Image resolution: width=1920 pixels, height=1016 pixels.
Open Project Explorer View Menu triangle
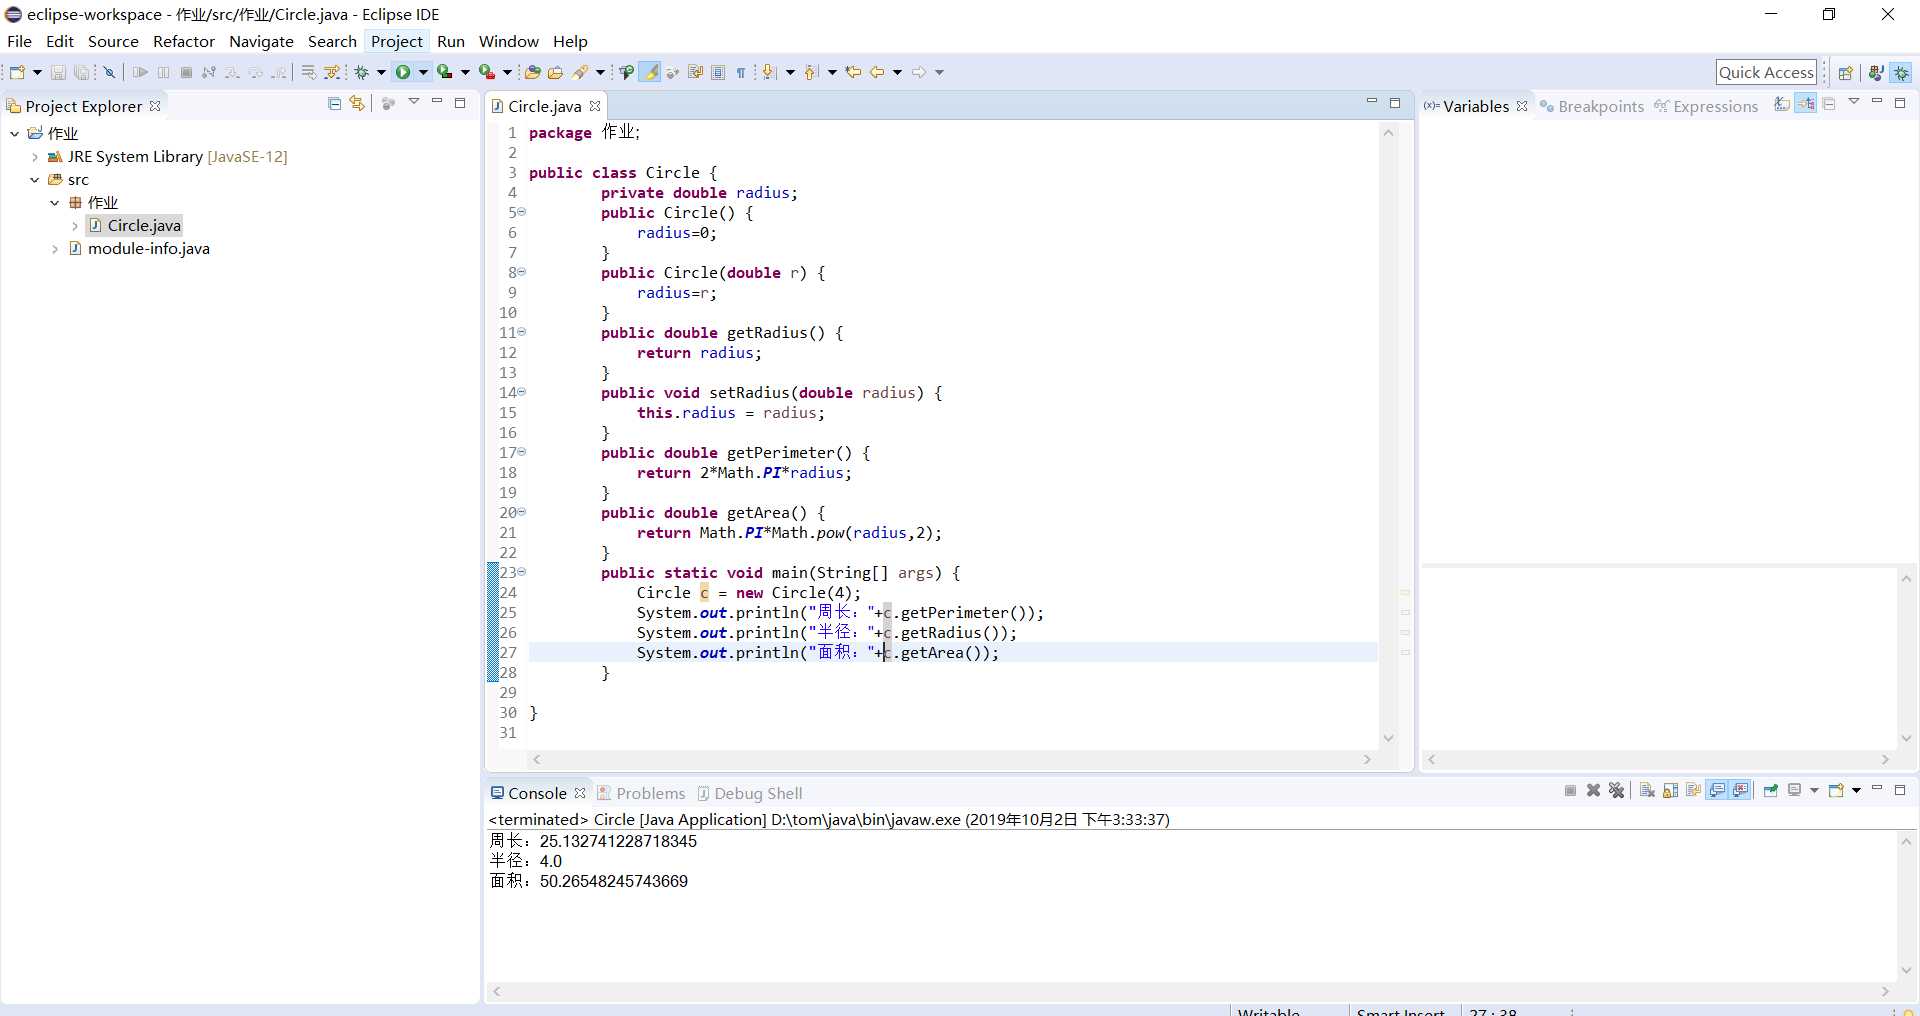414,102
